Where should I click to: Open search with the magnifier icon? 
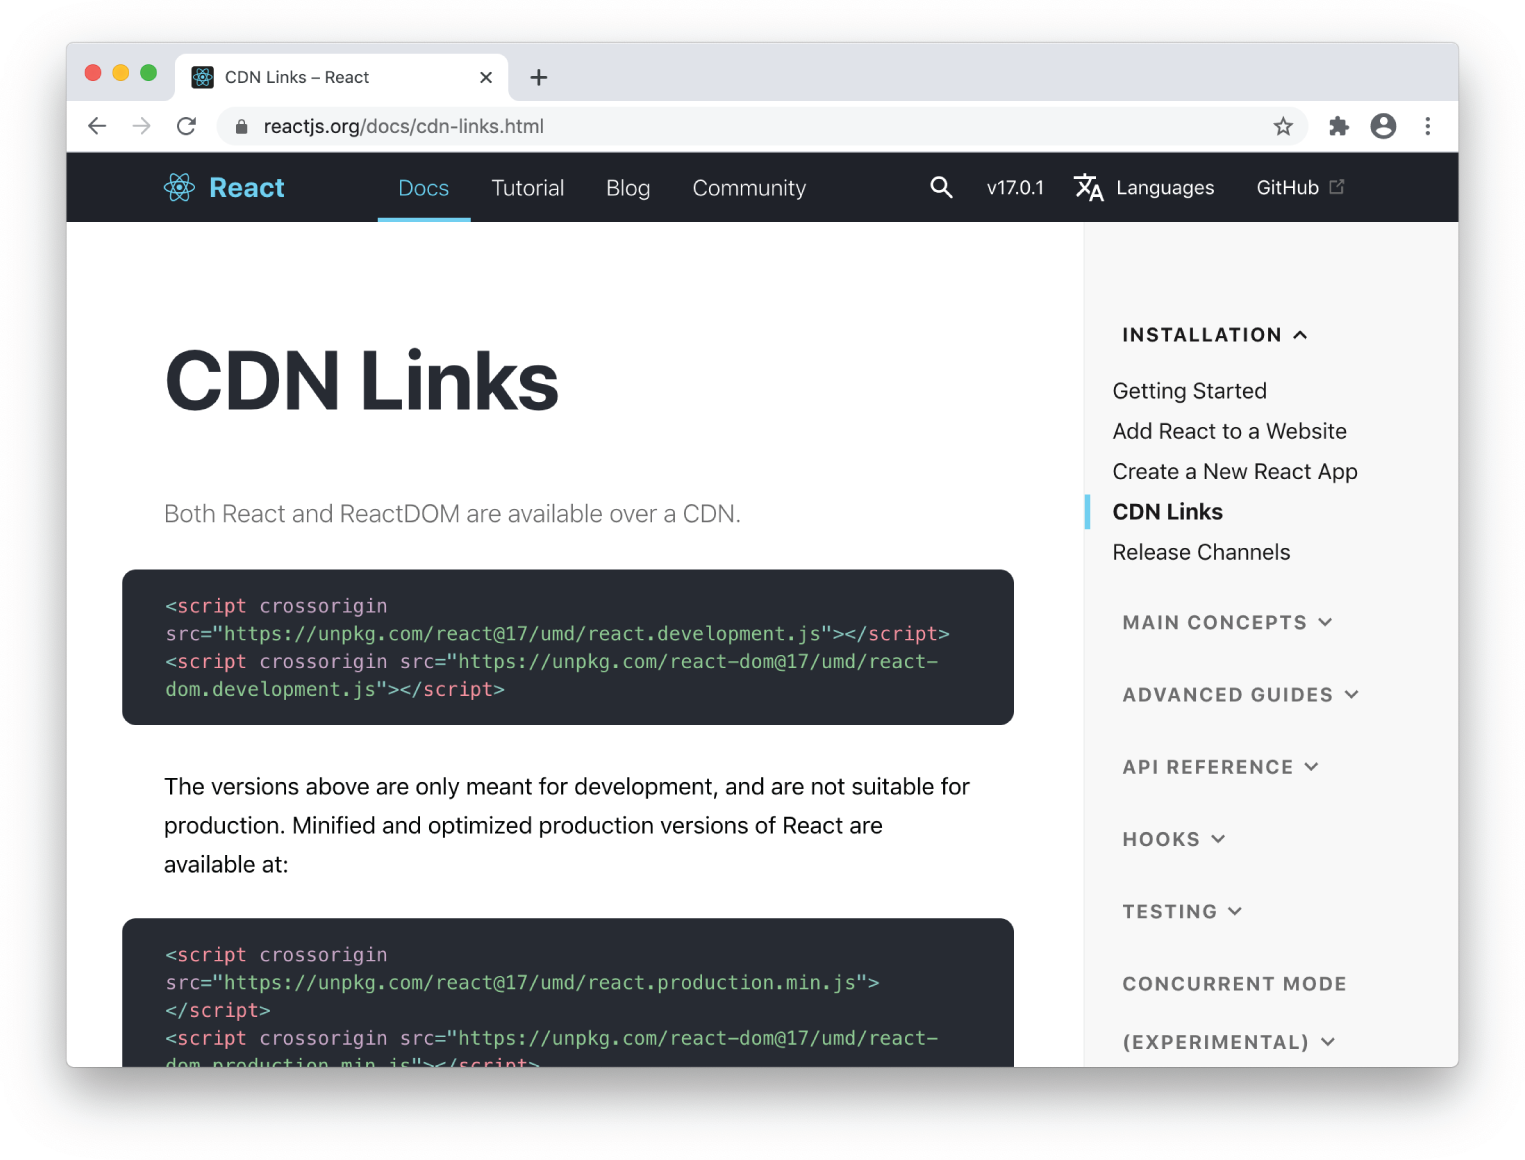(x=941, y=187)
